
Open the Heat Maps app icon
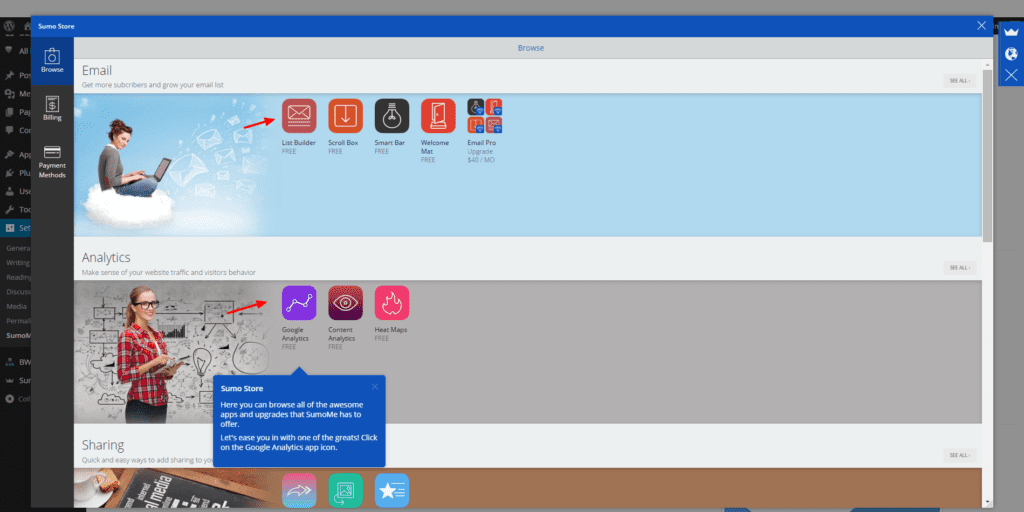point(392,302)
